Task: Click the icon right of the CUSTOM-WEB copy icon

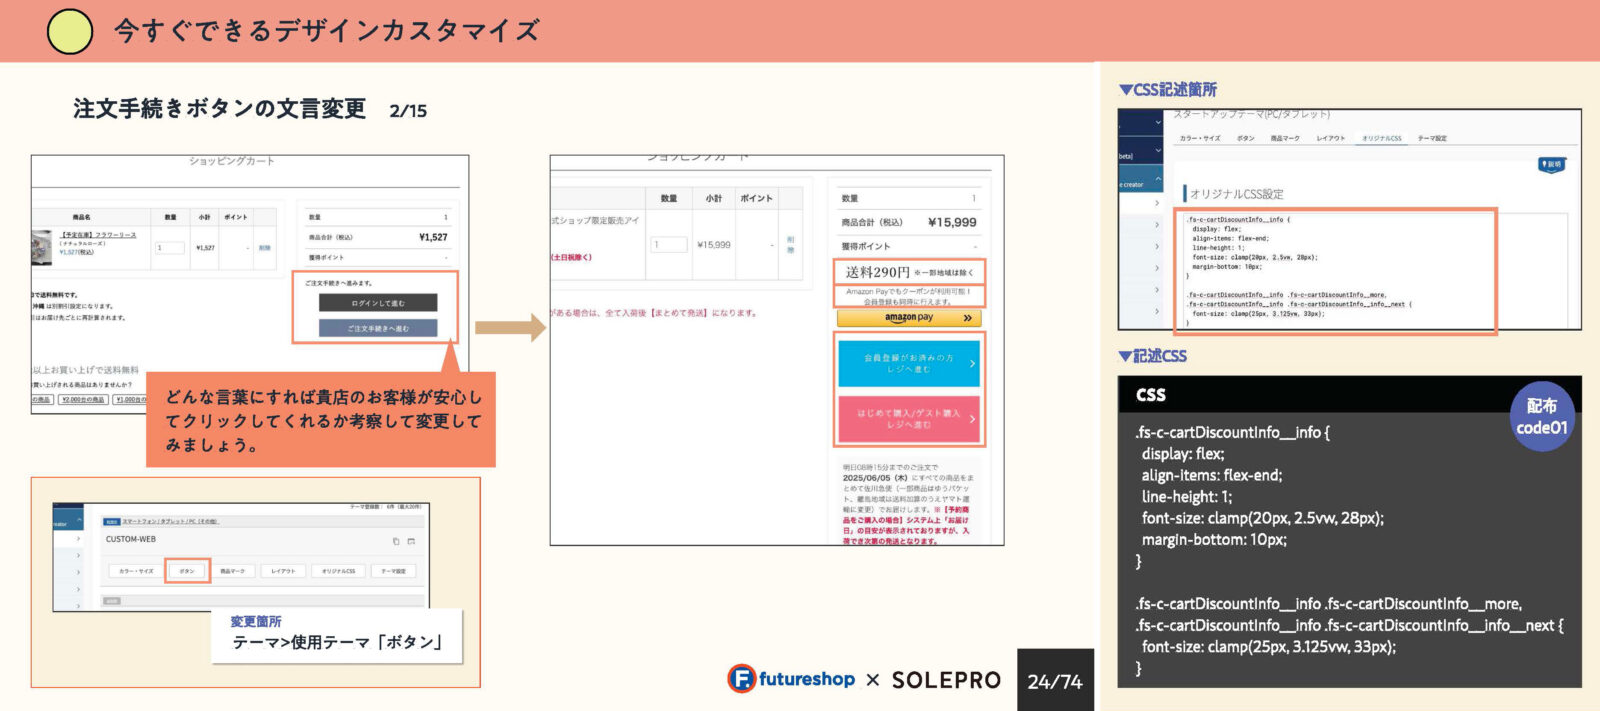Action: [x=411, y=541]
